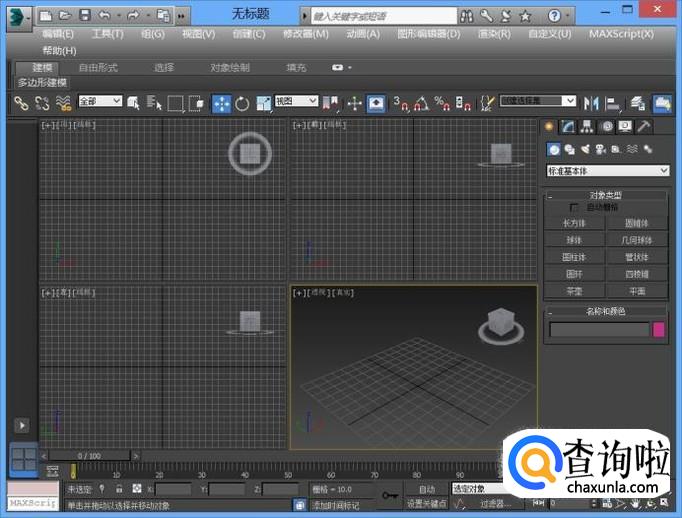Screen dimensions: 682x518
Task: Open the 修改器(M) menu
Action: point(305,33)
